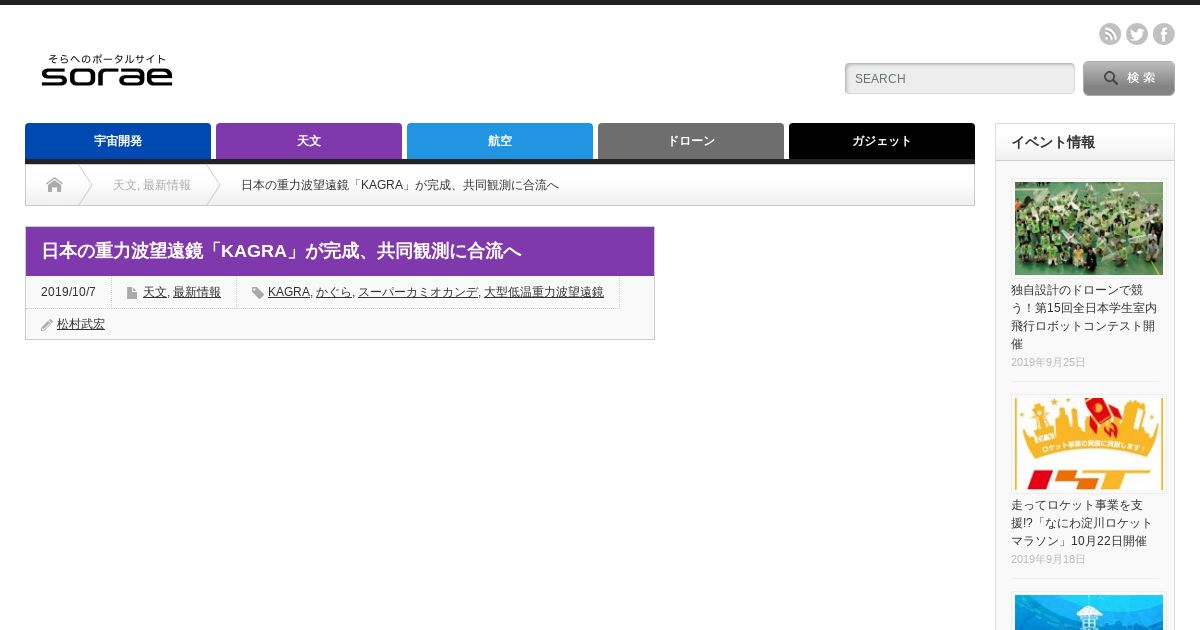Go to home via breadcrumb house icon

point(54,185)
